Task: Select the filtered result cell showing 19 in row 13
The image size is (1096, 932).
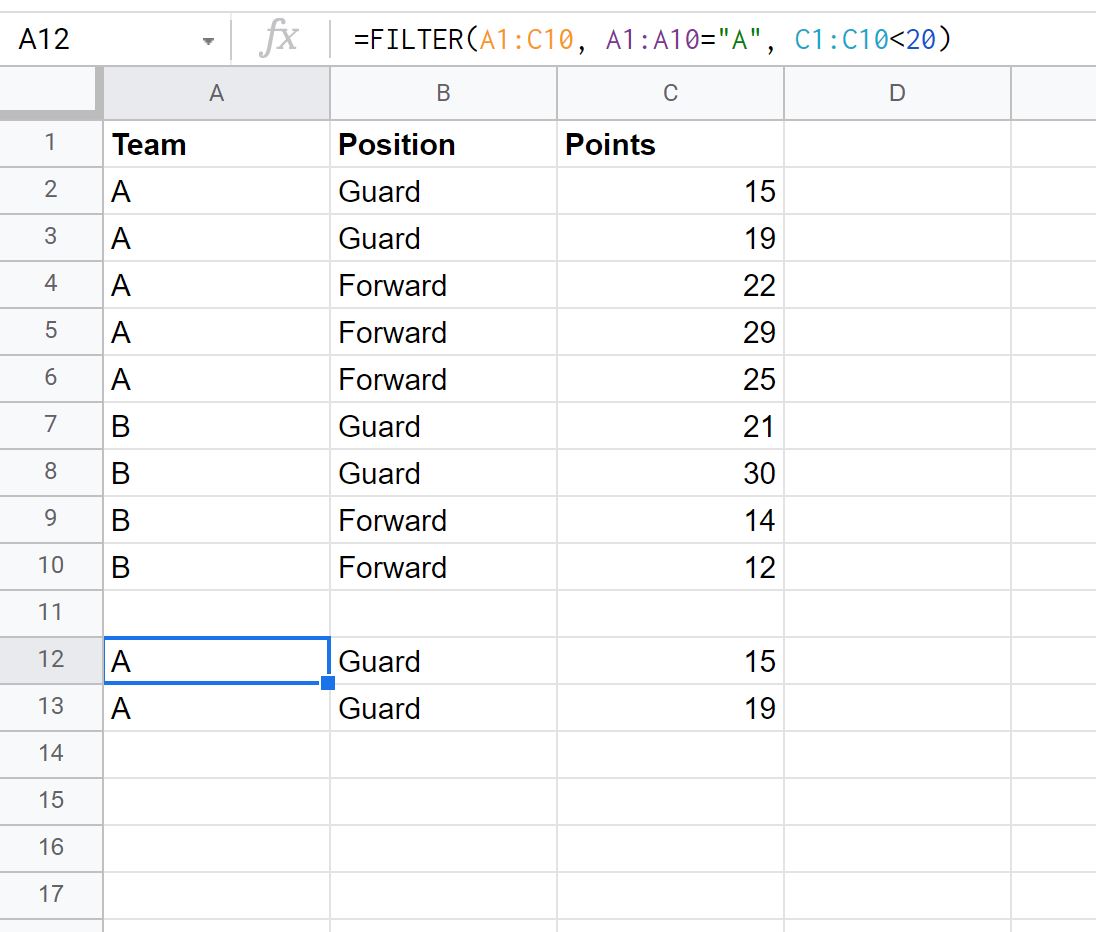Action: (670, 708)
